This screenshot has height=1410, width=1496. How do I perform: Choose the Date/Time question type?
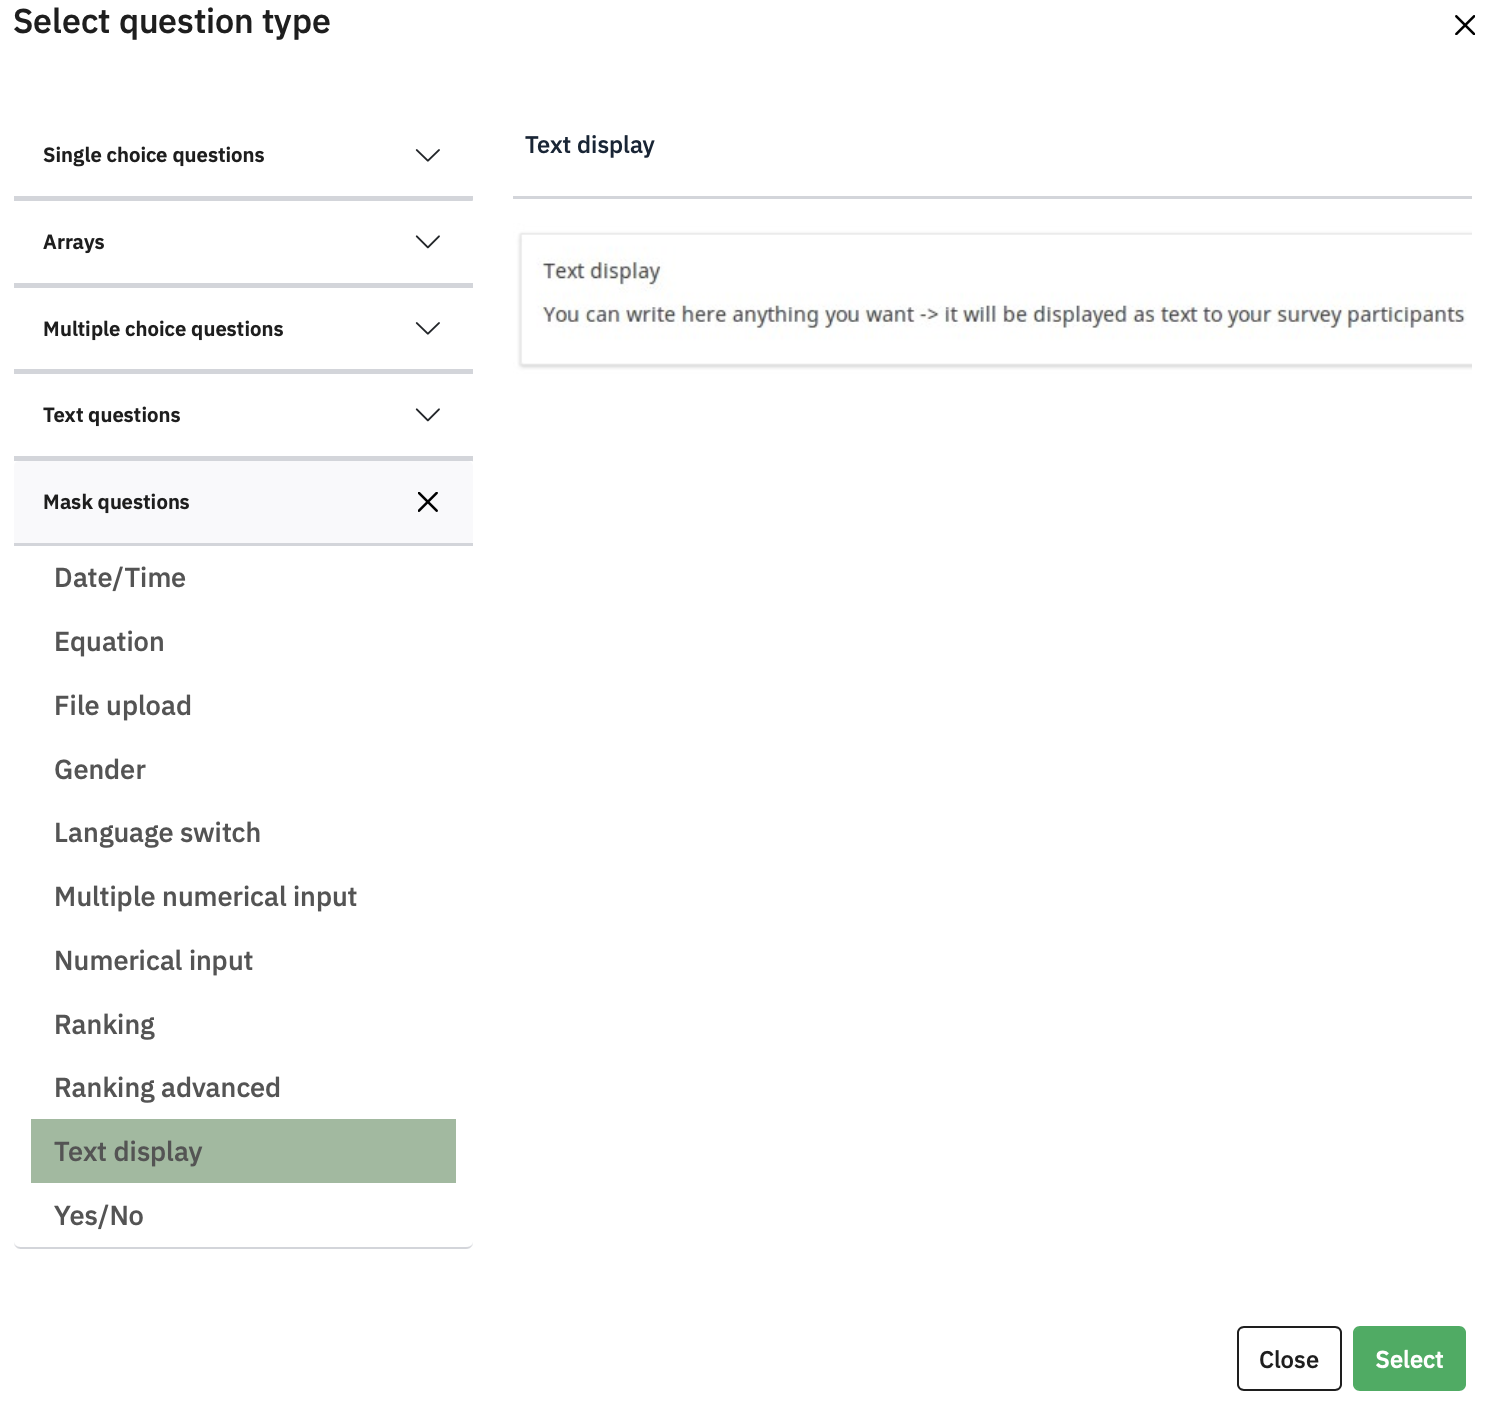pos(120,578)
